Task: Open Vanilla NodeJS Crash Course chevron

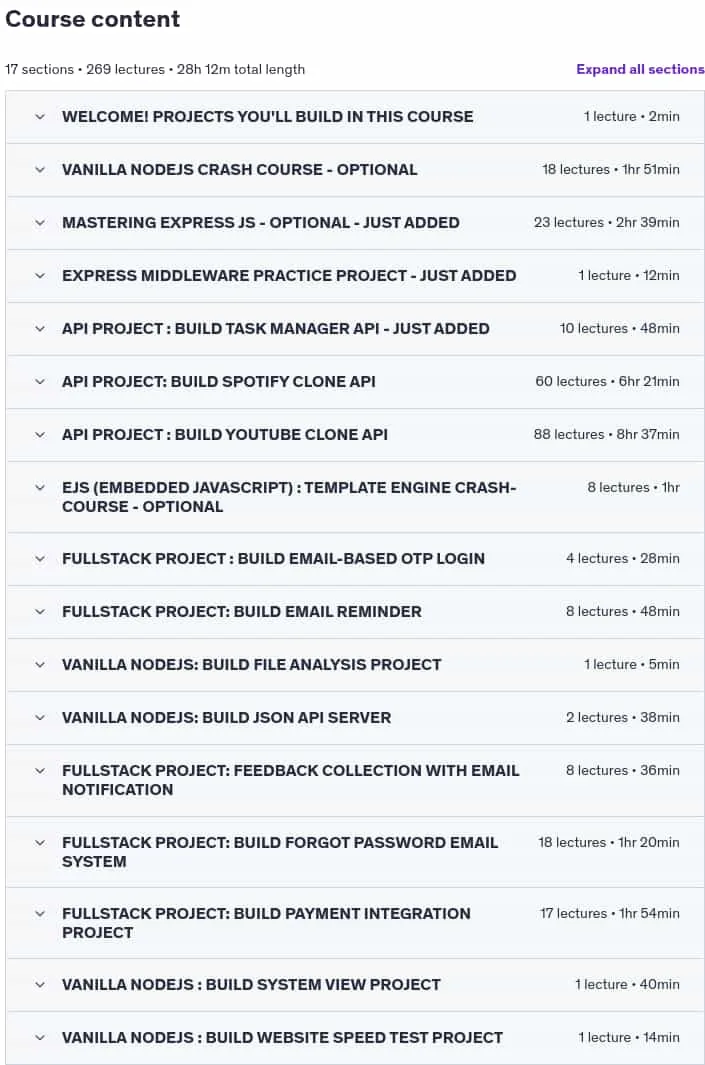Action: pyautogui.click(x=40, y=170)
